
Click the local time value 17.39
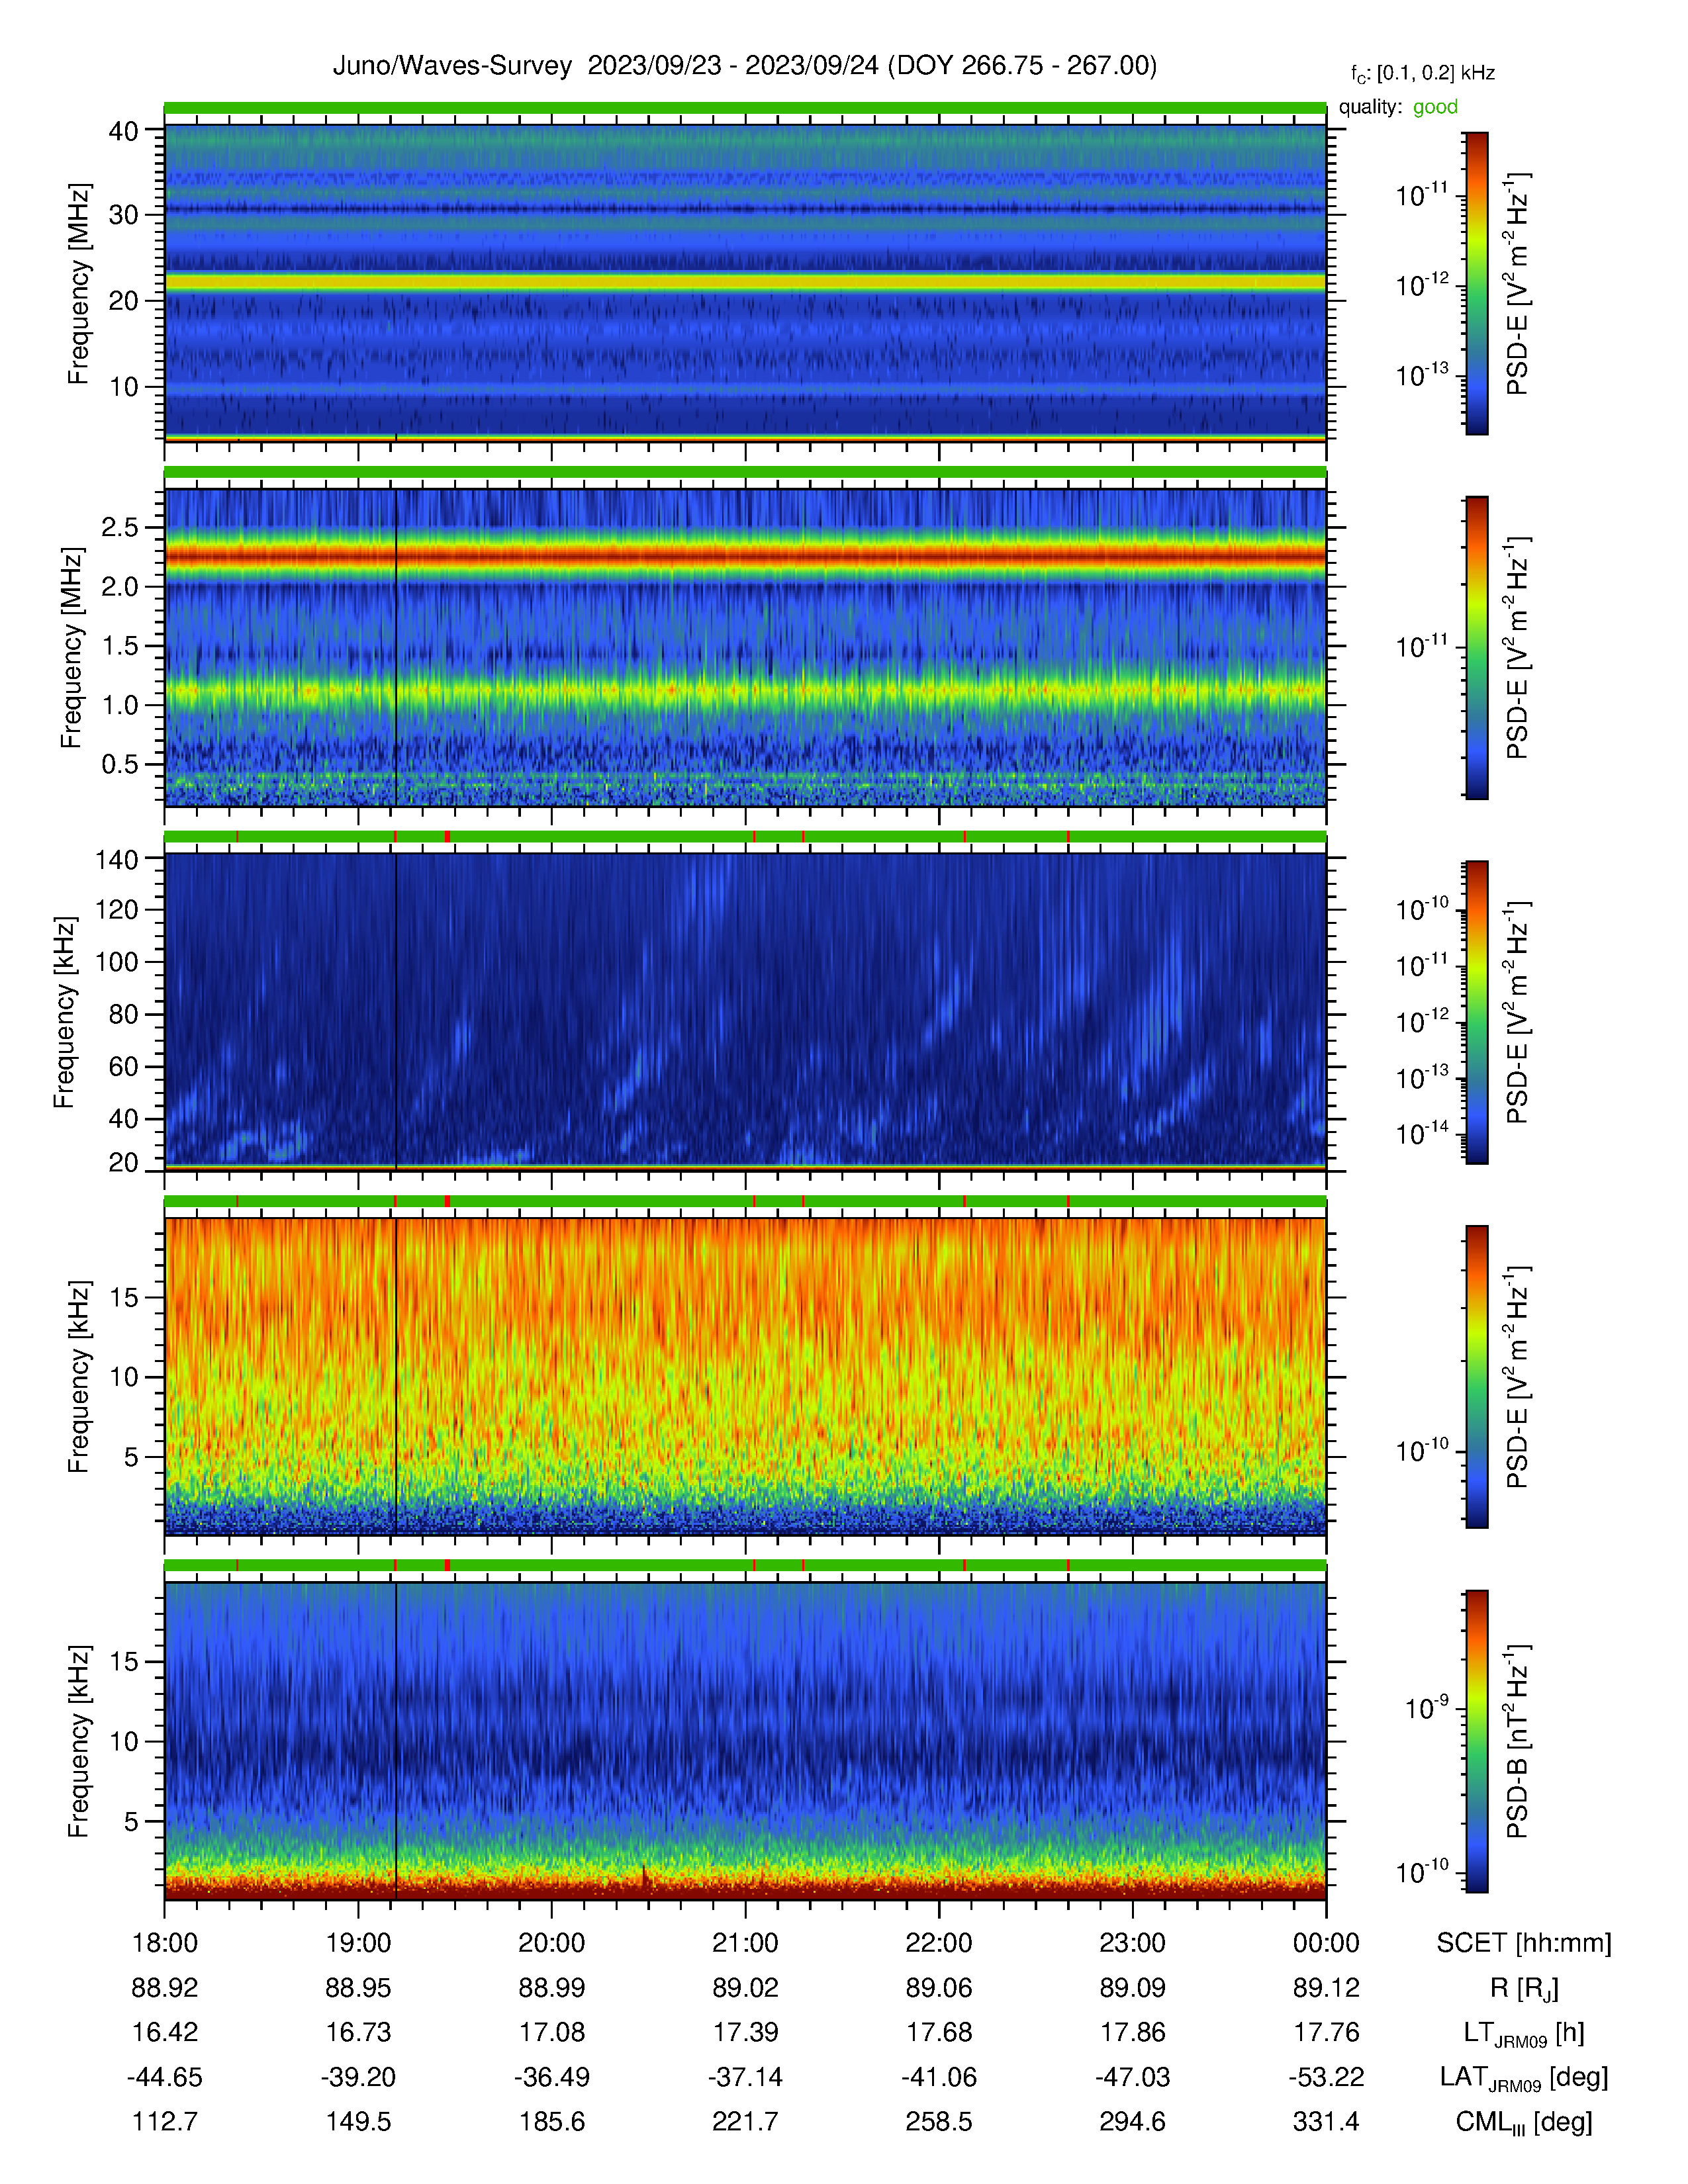[x=745, y=2032]
